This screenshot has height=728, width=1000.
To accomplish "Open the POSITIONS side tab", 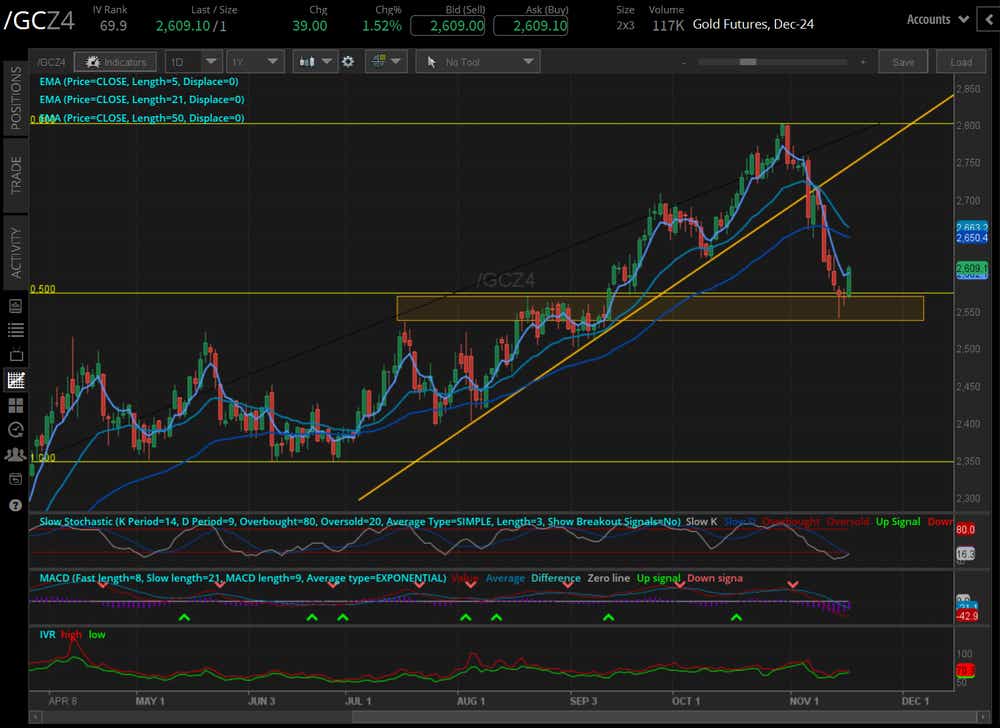I will (x=15, y=98).
